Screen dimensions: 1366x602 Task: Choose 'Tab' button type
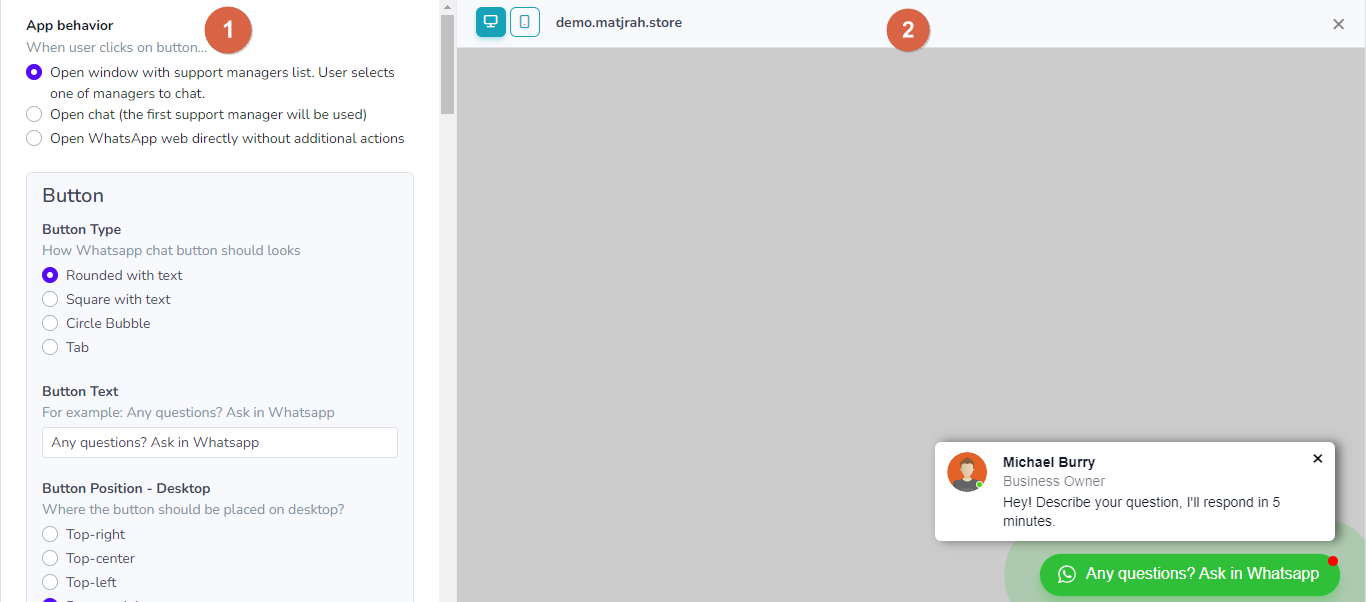[x=50, y=347]
